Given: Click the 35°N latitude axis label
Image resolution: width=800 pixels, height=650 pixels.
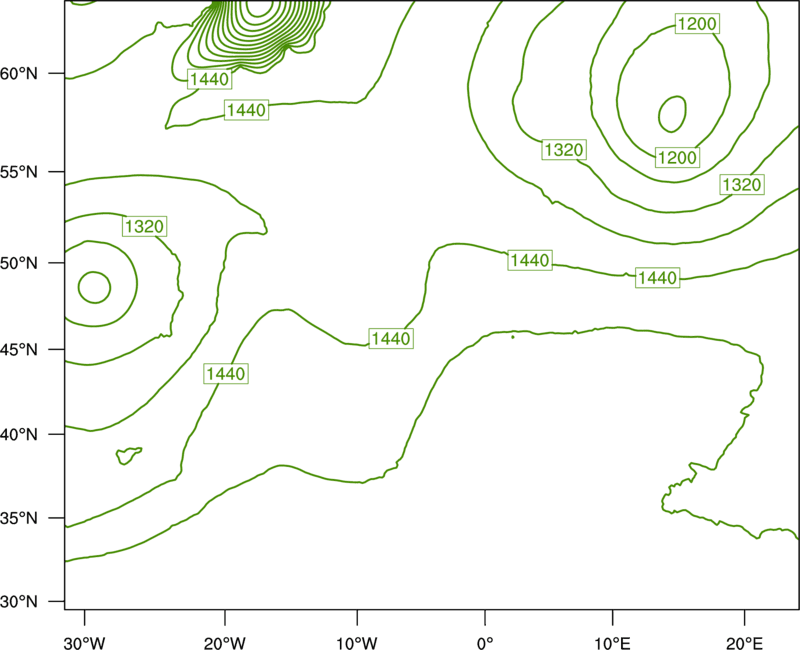Looking at the screenshot, I should [x=19, y=518].
